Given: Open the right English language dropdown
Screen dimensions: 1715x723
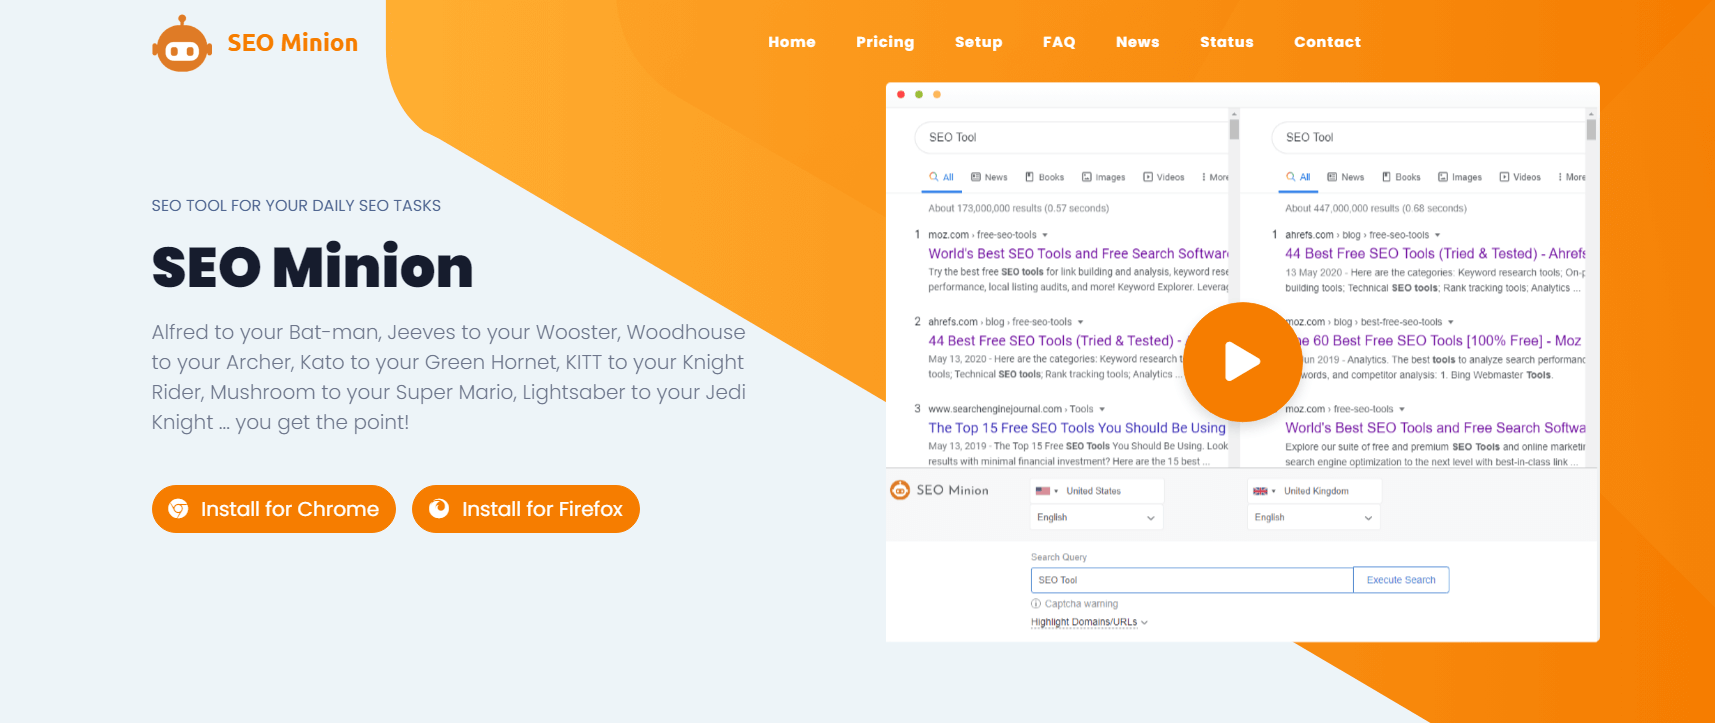Looking at the screenshot, I should [1314, 517].
